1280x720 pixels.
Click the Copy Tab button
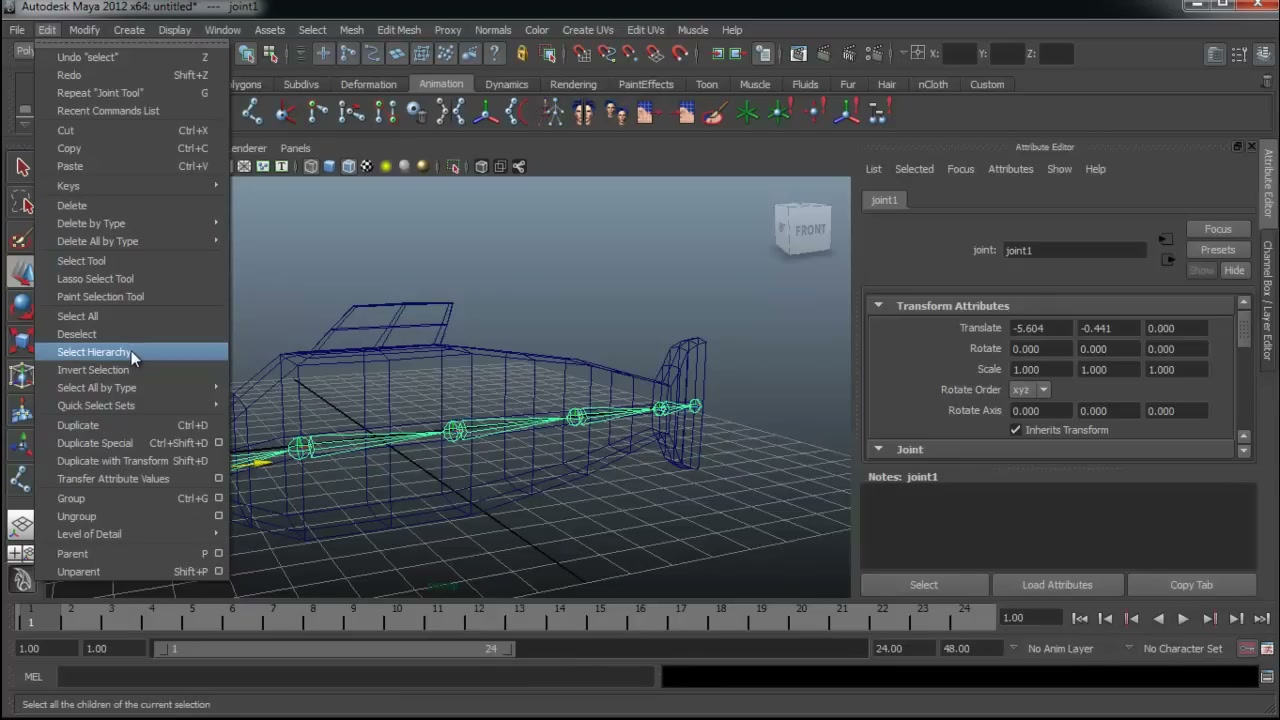[x=1191, y=585]
